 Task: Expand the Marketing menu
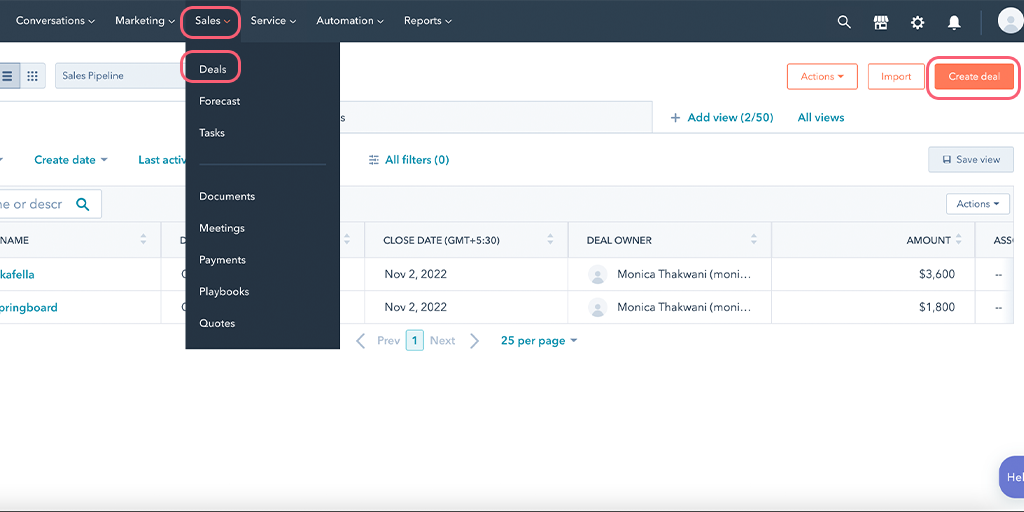[x=145, y=21]
